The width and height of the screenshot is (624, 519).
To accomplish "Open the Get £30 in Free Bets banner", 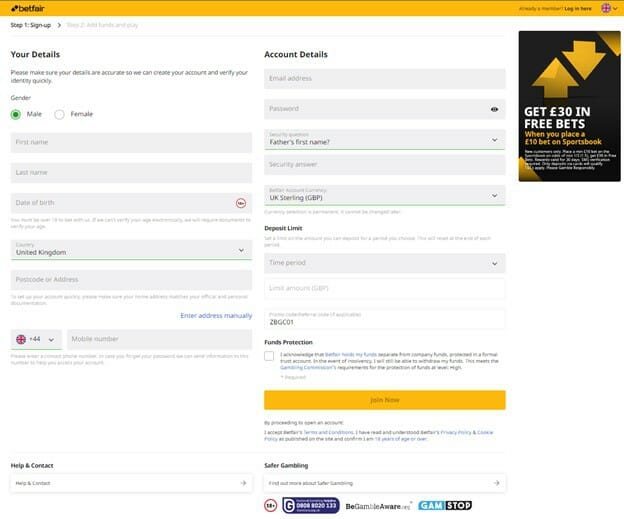I will coord(569,106).
